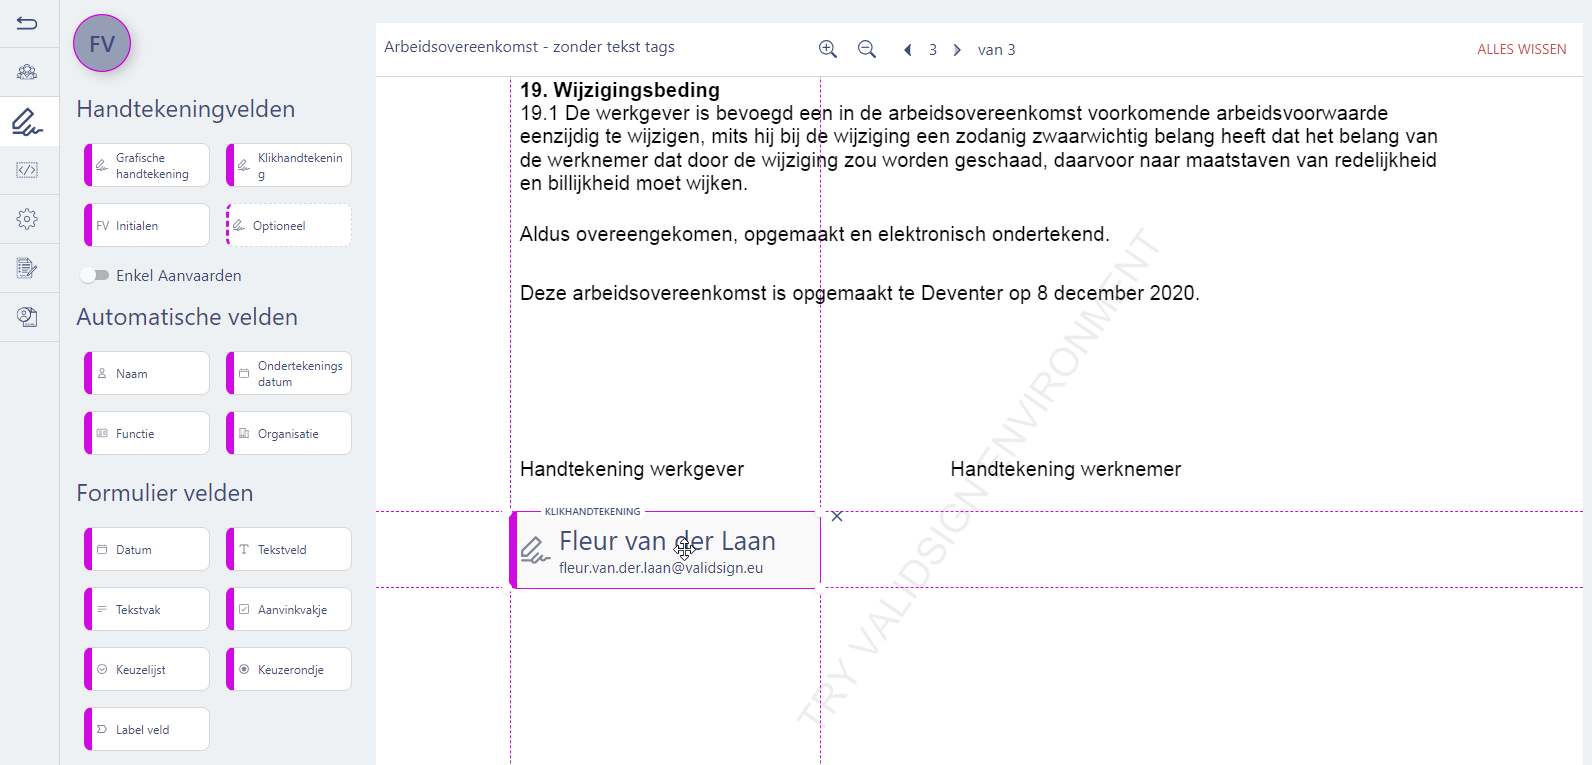Viewport: 1592px width, 765px height.
Task: Click the 'van 3' page count text
Action: 996,50
